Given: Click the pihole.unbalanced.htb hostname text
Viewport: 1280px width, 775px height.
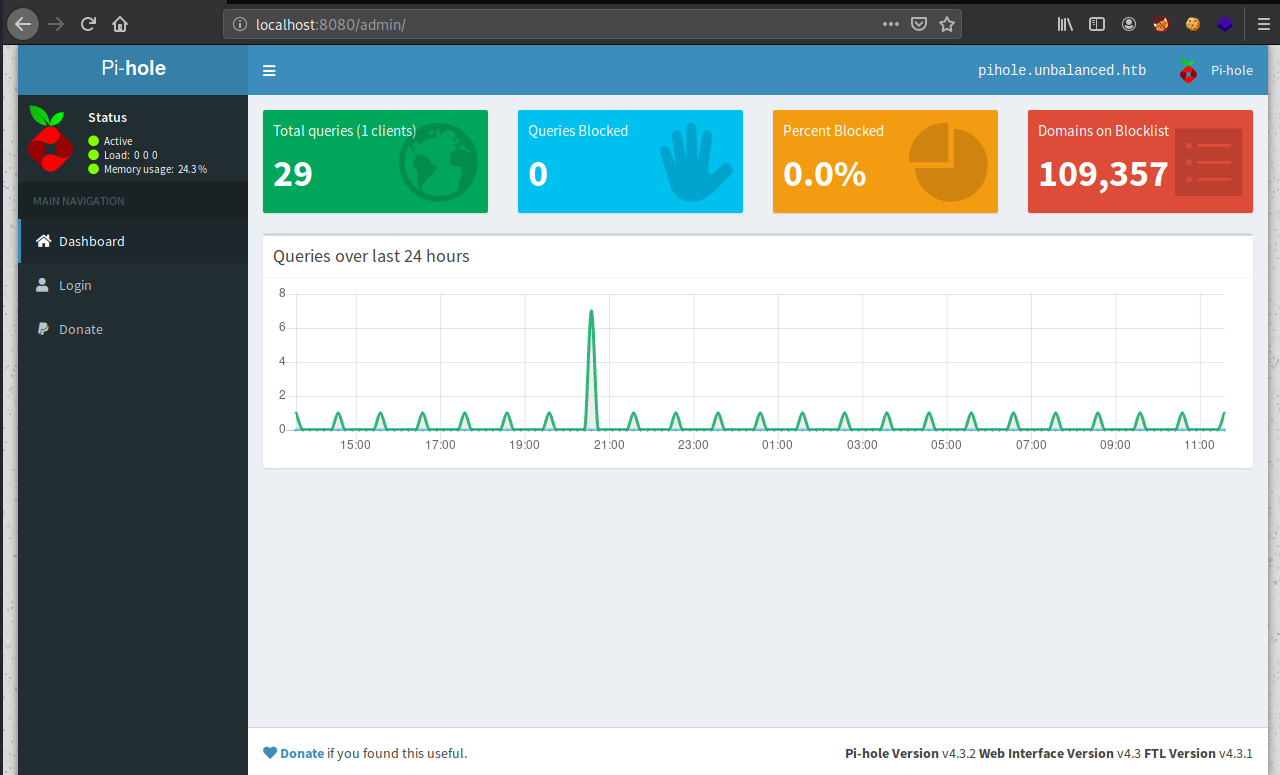Looking at the screenshot, I should click(x=1062, y=71).
